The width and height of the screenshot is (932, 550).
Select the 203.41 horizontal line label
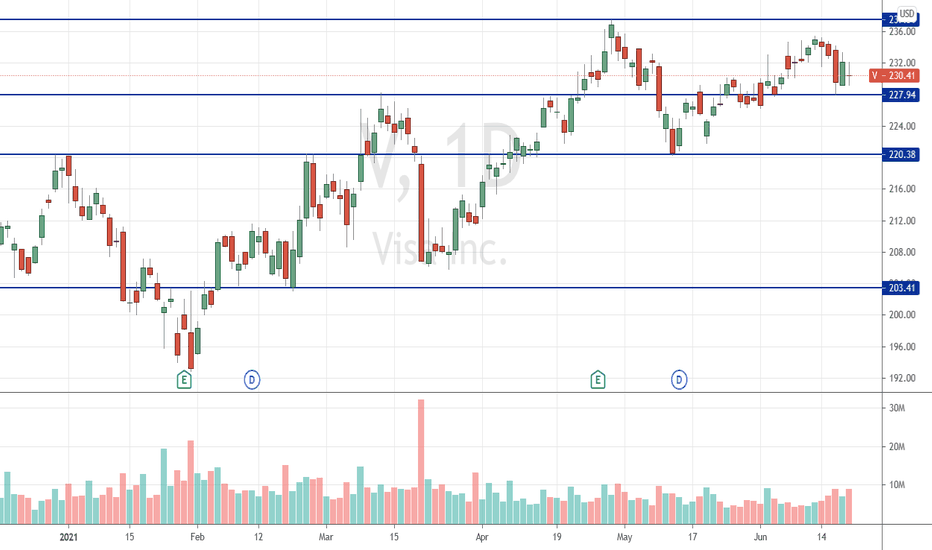tap(900, 288)
